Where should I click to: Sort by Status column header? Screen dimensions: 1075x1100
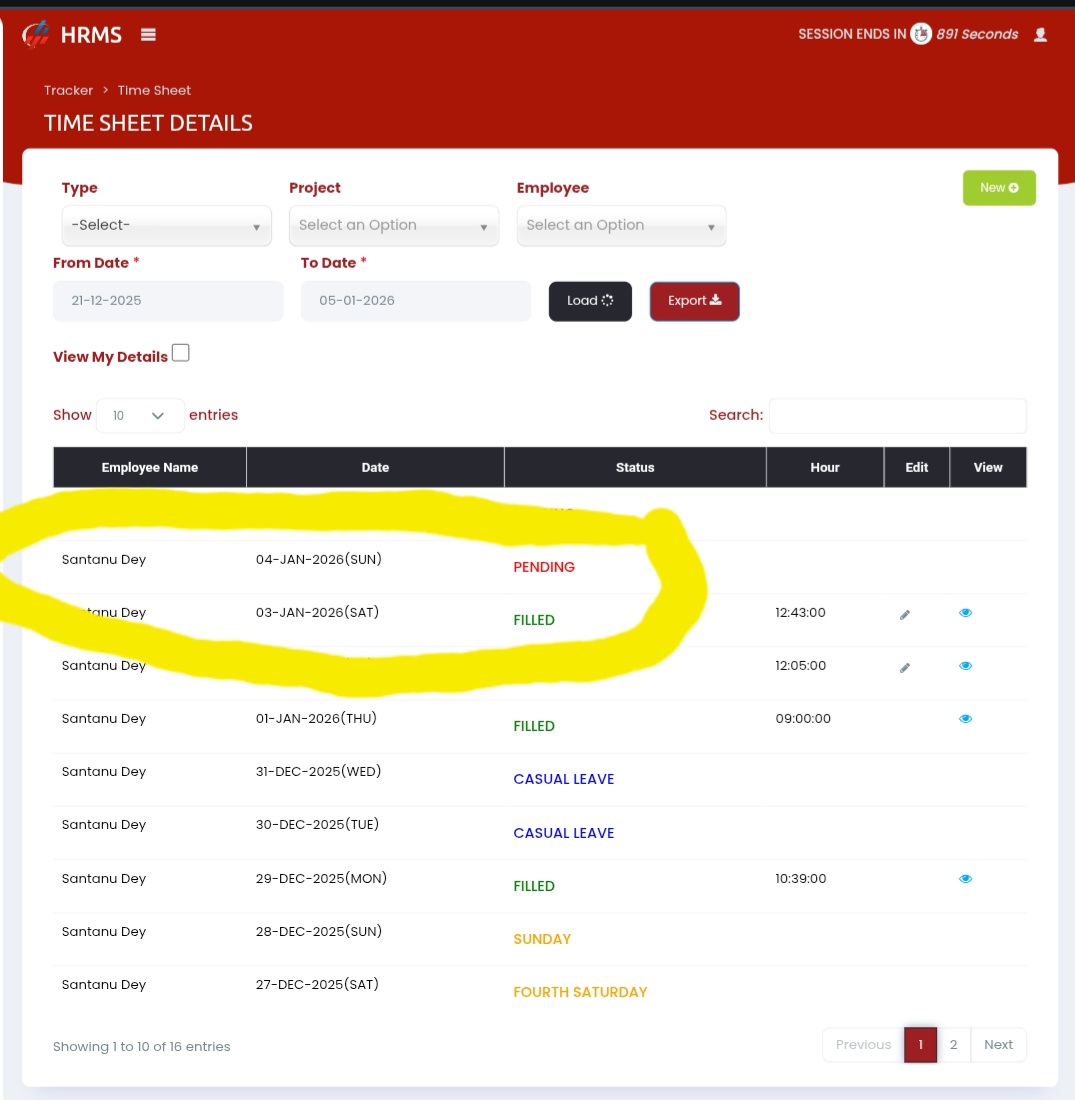(x=635, y=467)
